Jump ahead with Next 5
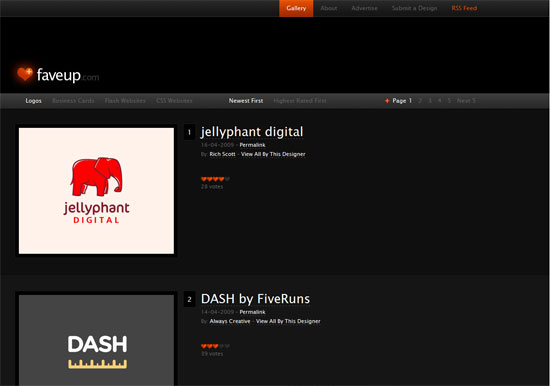The height and width of the screenshot is (386, 550). point(466,101)
